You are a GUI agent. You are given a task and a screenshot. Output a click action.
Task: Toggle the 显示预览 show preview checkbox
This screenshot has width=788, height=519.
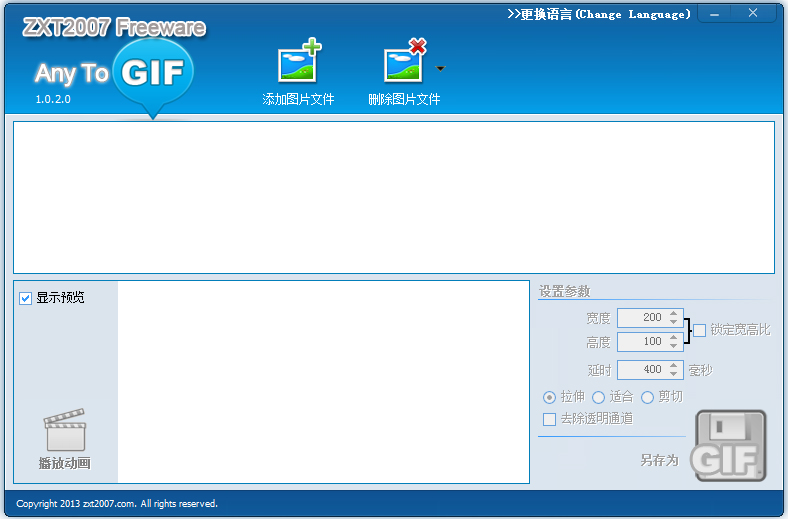pos(26,298)
